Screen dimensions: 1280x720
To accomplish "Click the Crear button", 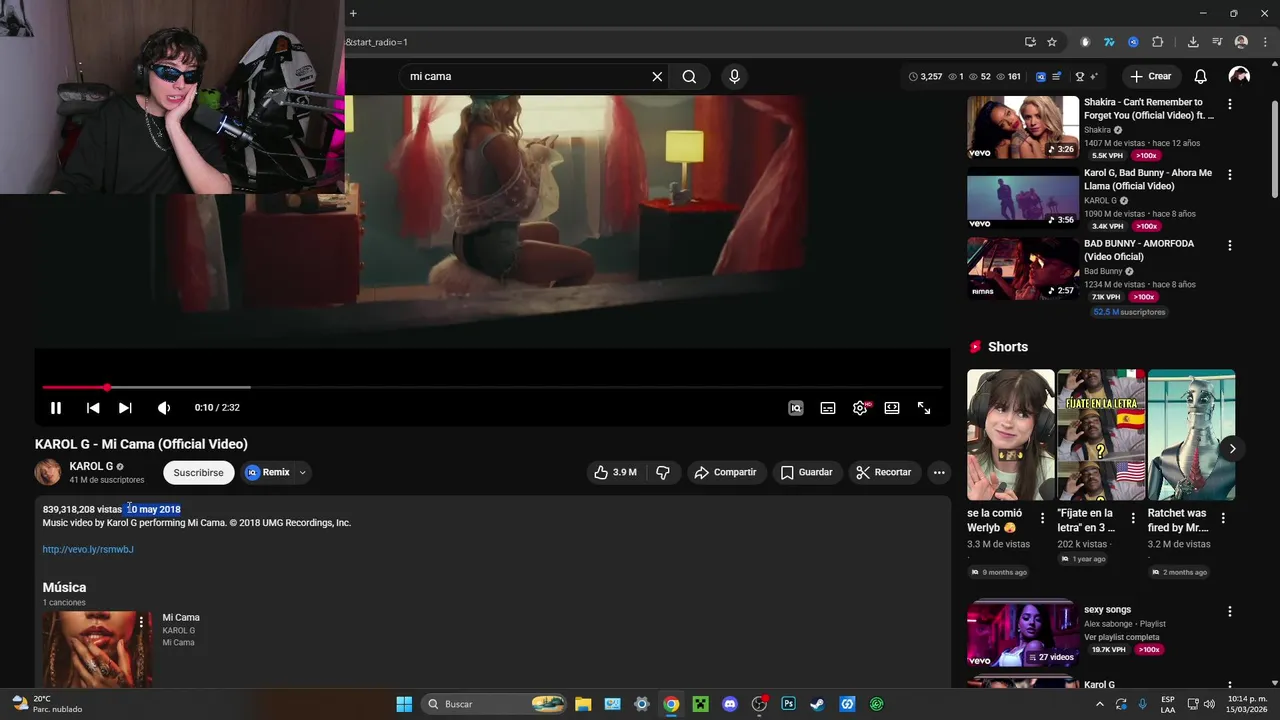I will click(x=1150, y=77).
